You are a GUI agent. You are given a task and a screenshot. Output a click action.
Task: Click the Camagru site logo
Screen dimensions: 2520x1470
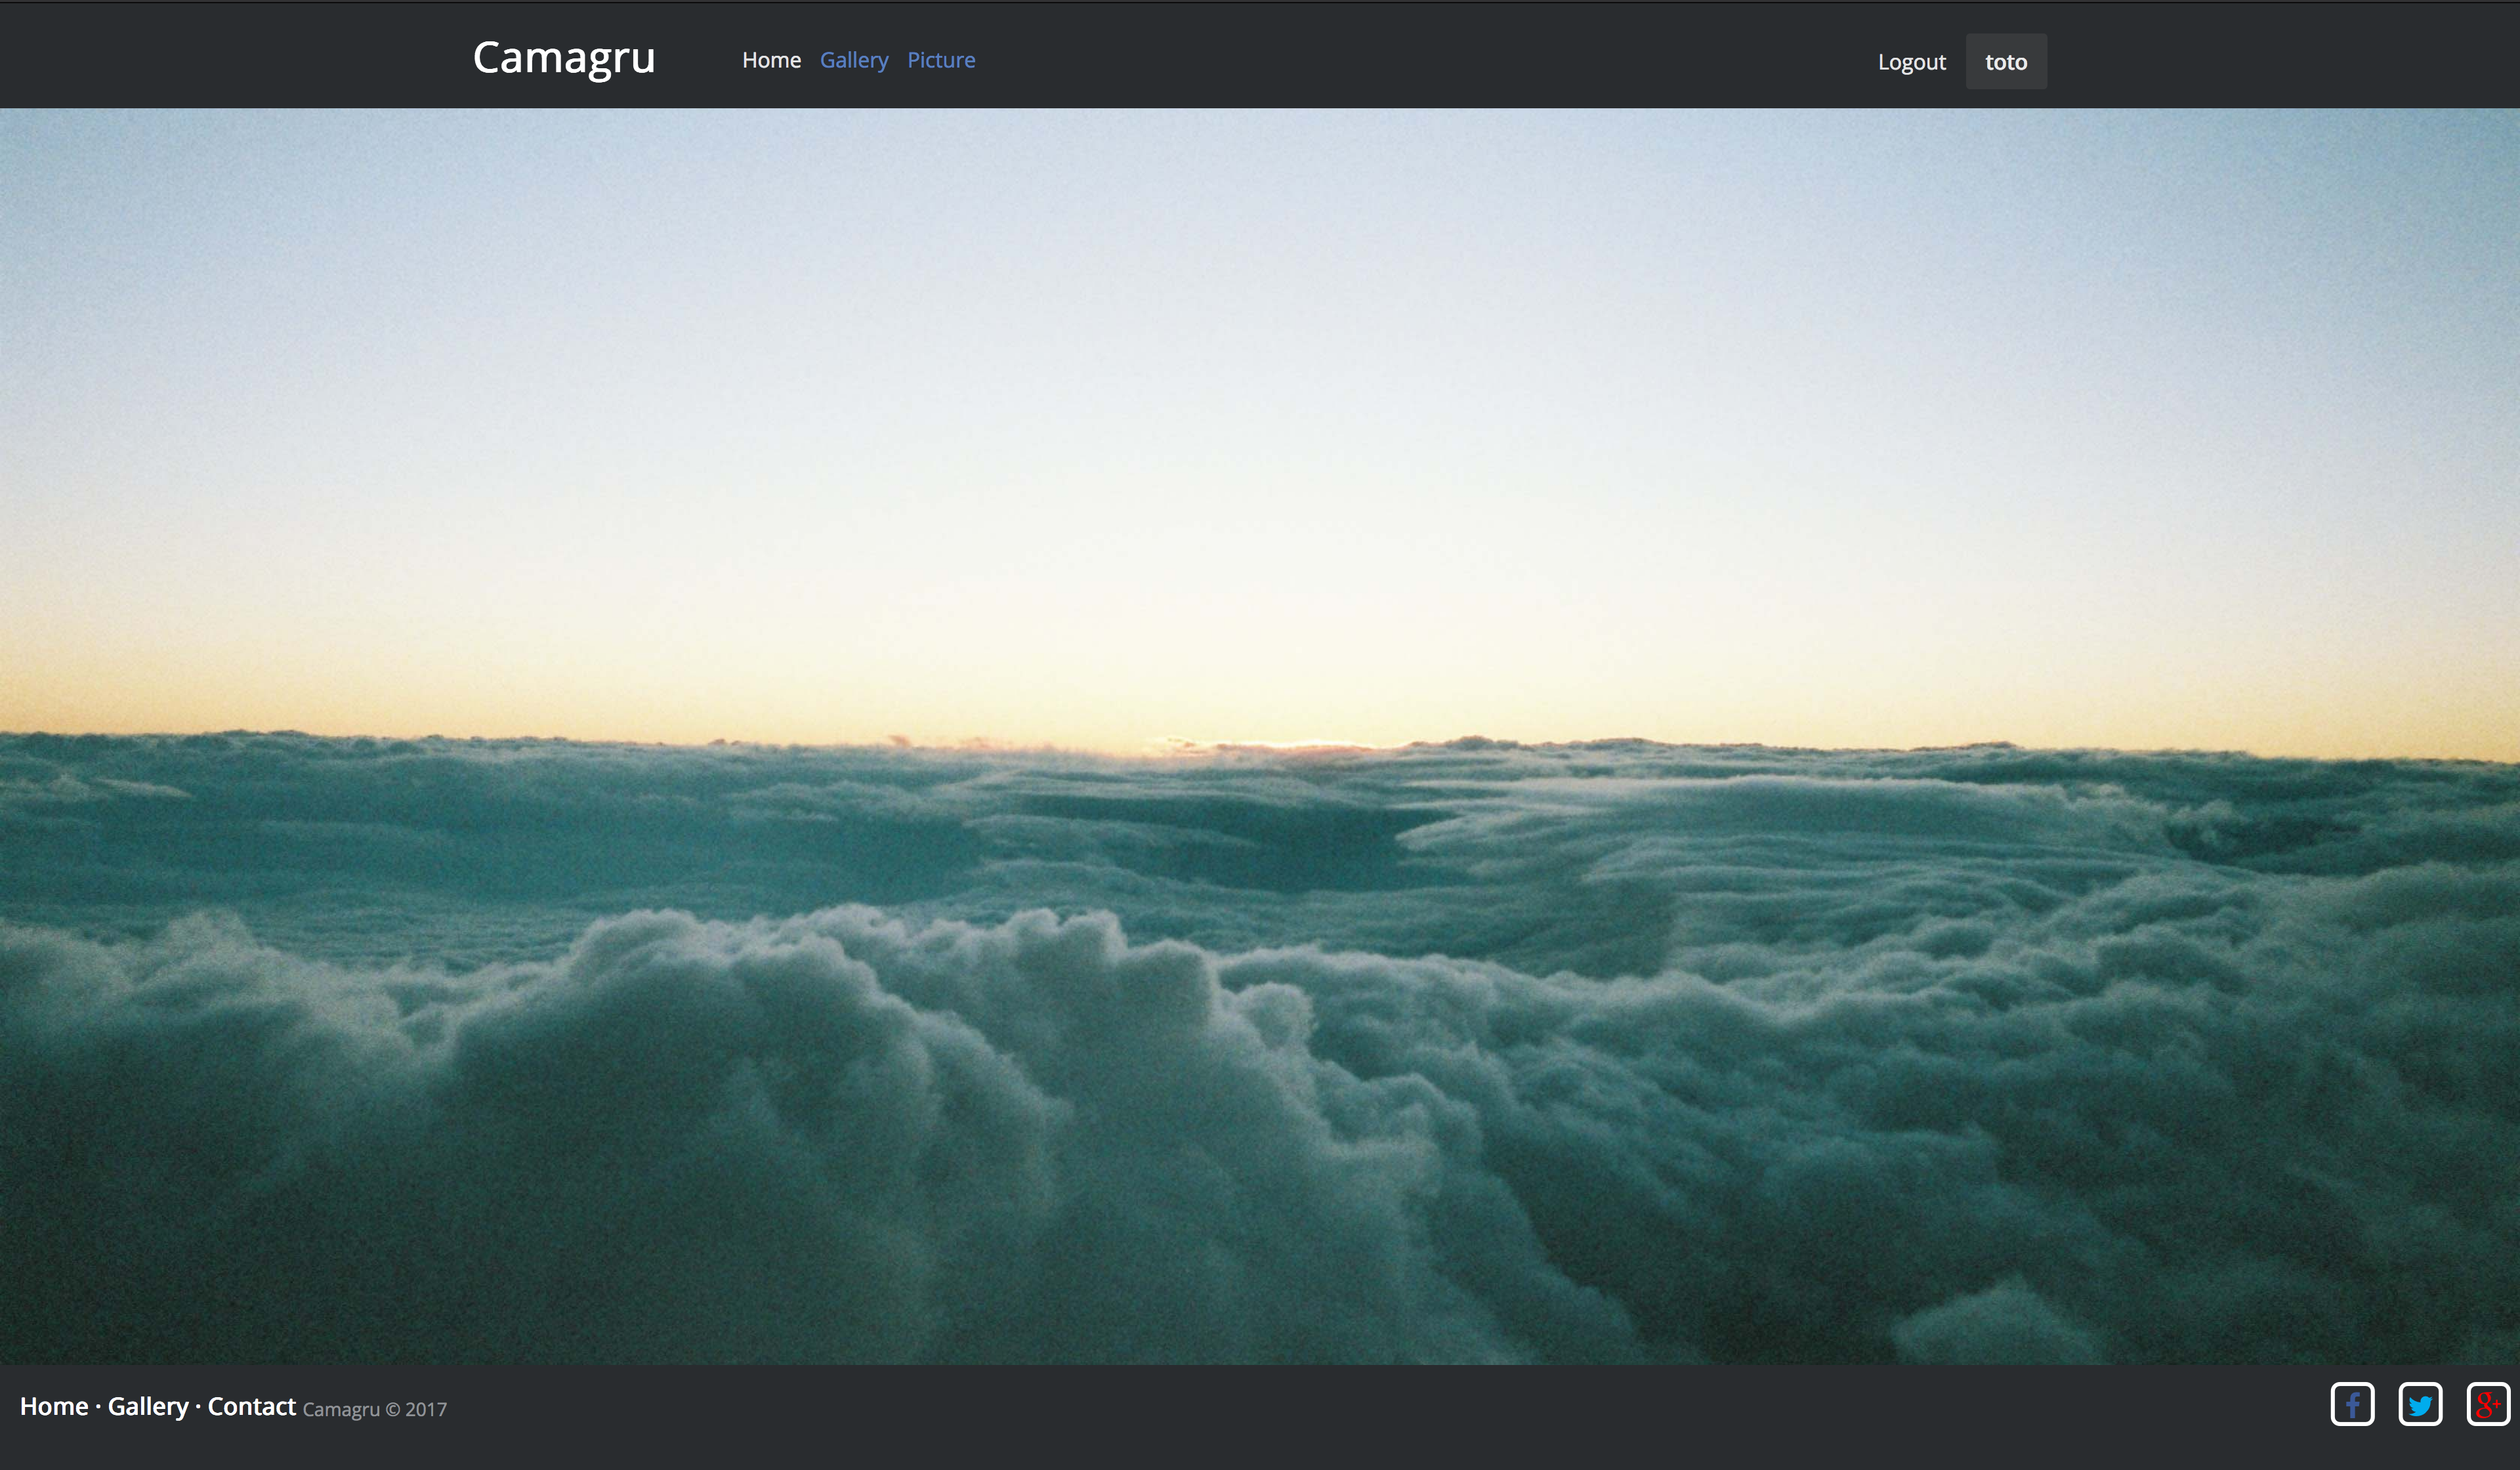[x=564, y=58]
